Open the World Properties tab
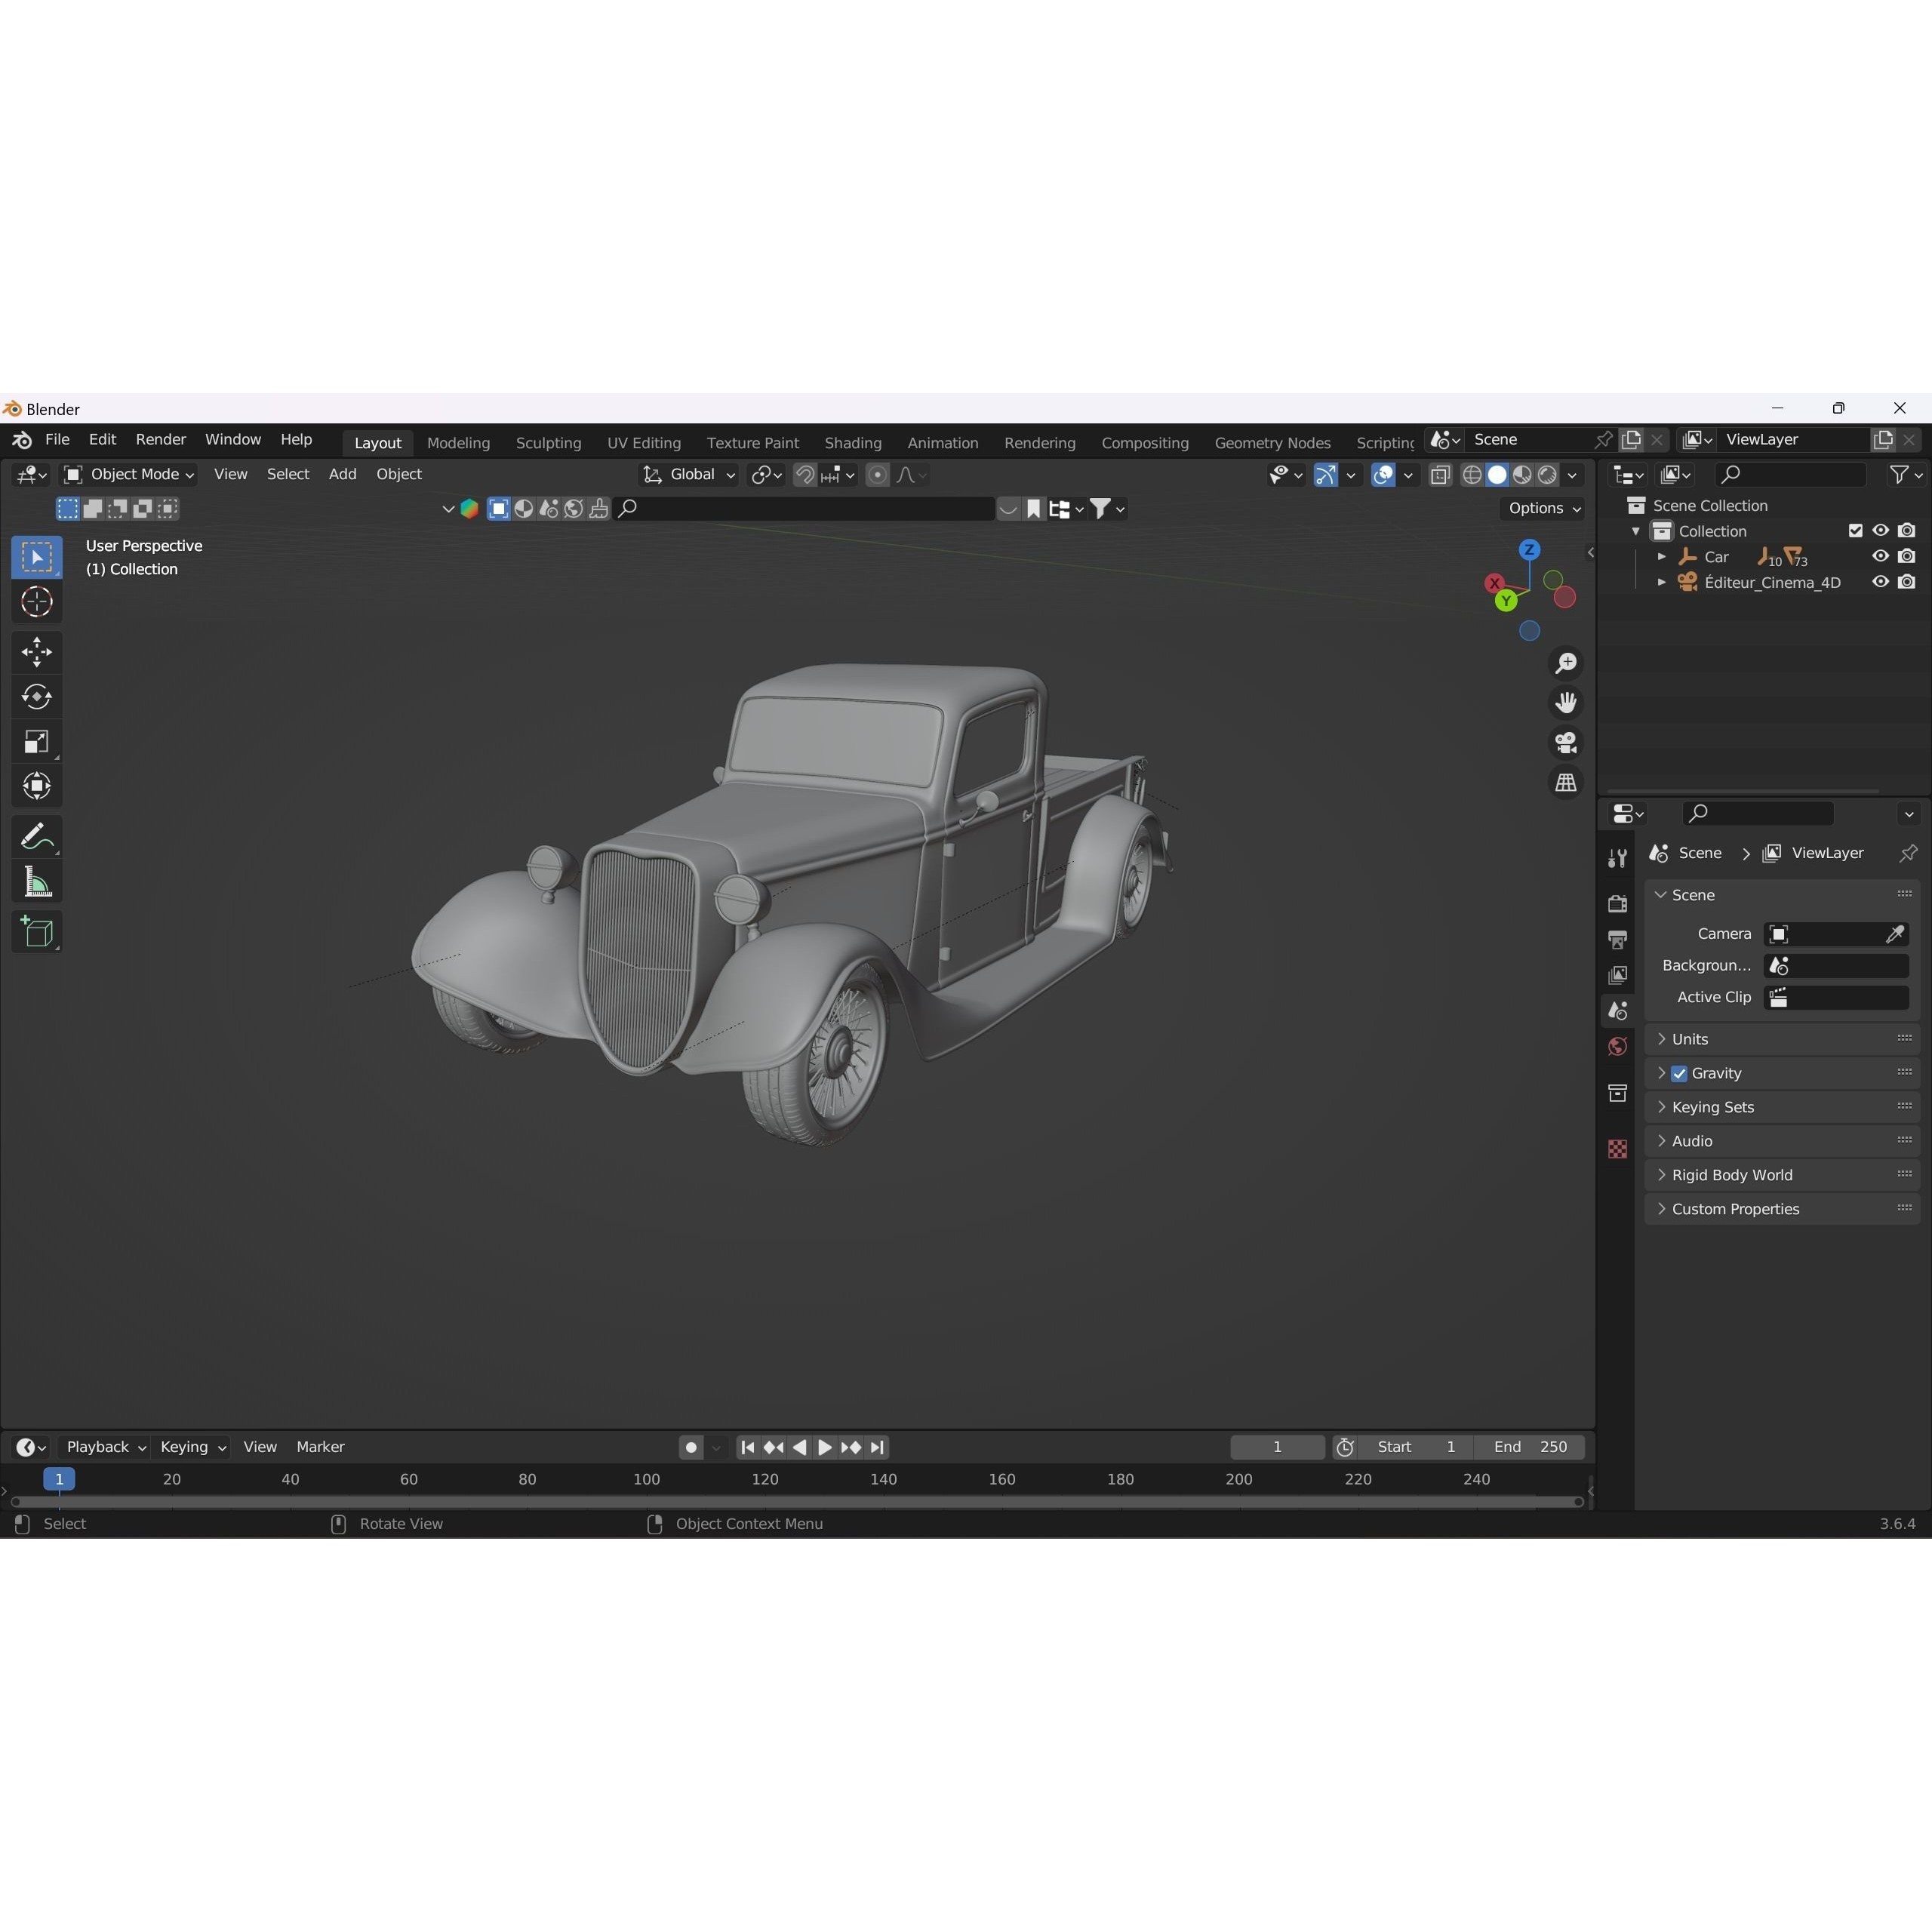Image resolution: width=1932 pixels, height=1932 pixels. point(1617,1046)
